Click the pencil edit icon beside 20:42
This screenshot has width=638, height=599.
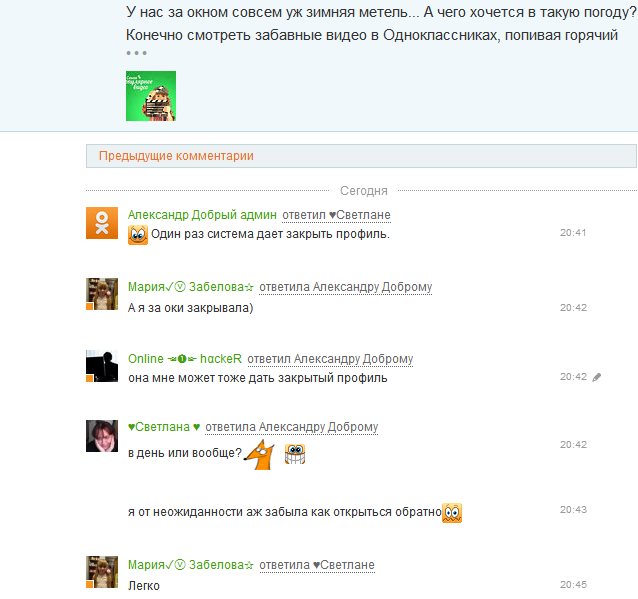[596, 377]
